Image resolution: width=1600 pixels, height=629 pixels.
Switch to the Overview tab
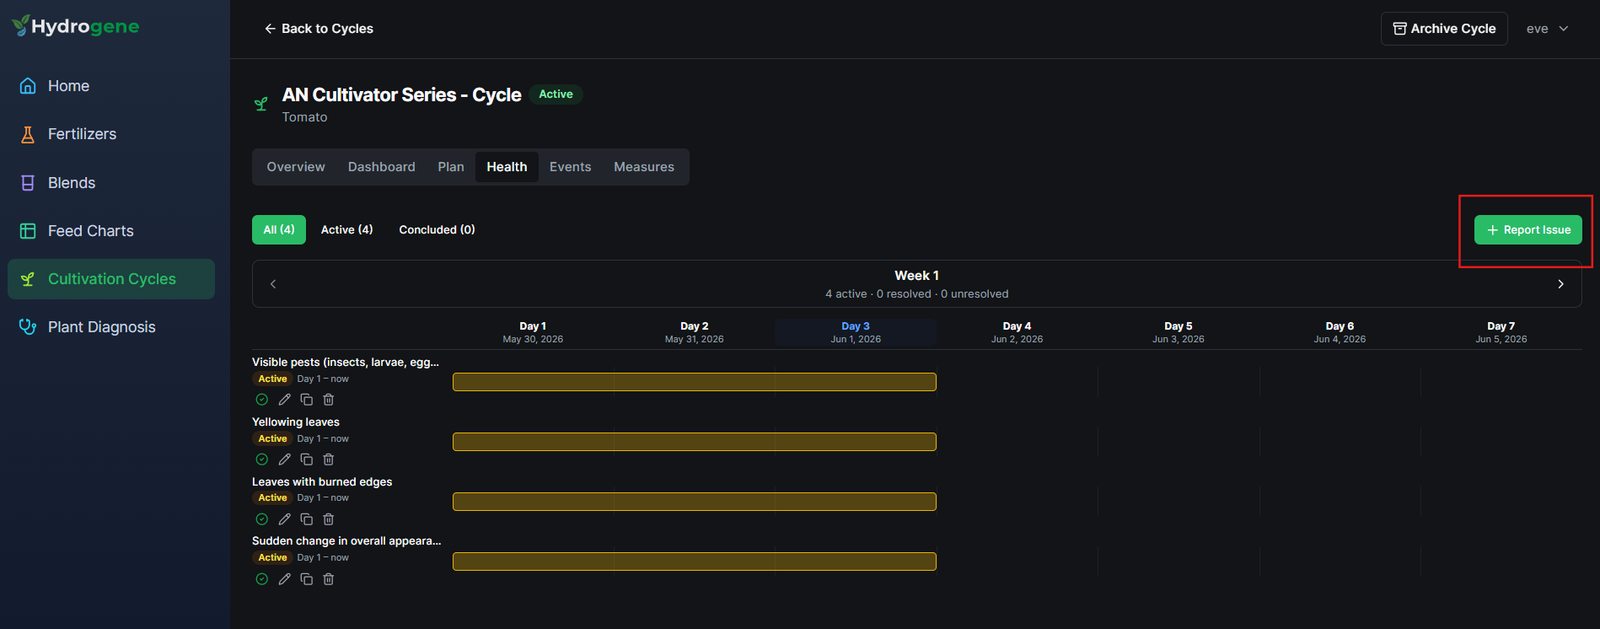(x=296, y=167)
